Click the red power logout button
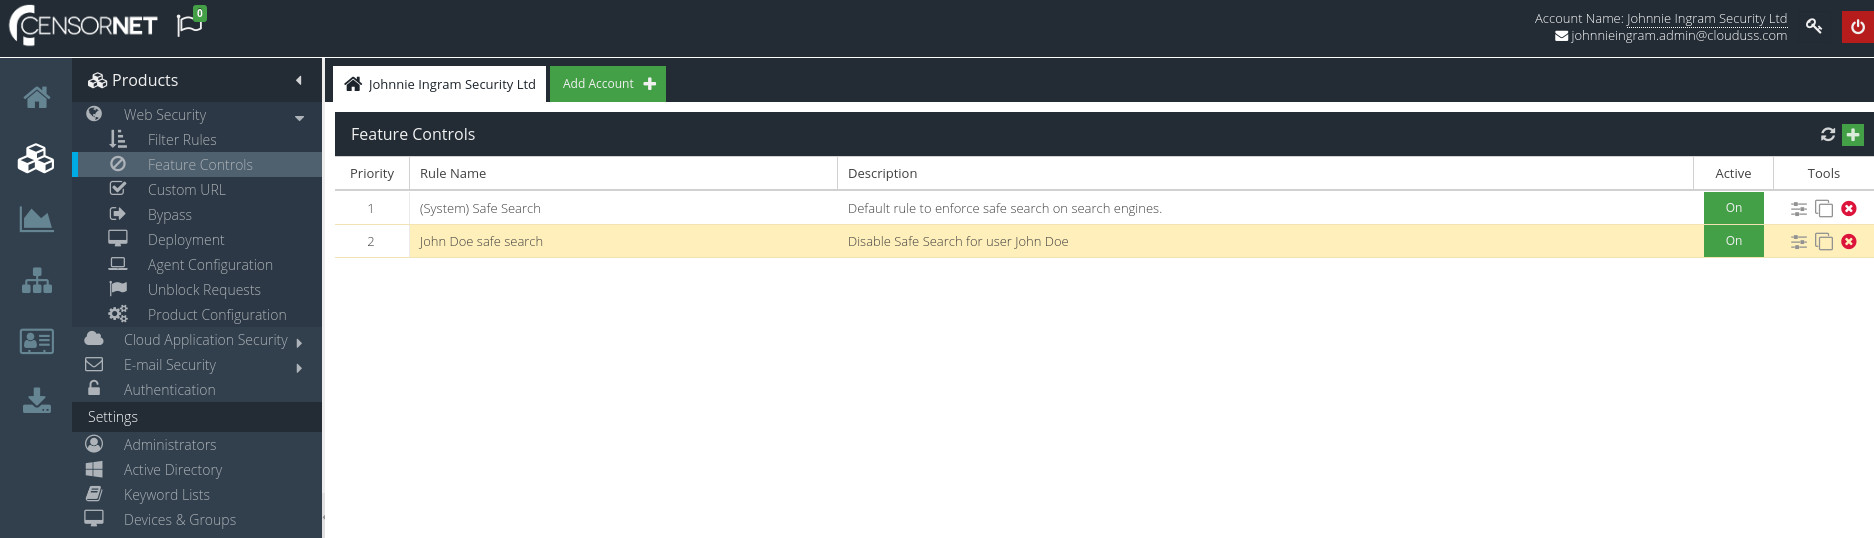The image size is (1874, 538). 1857,27
